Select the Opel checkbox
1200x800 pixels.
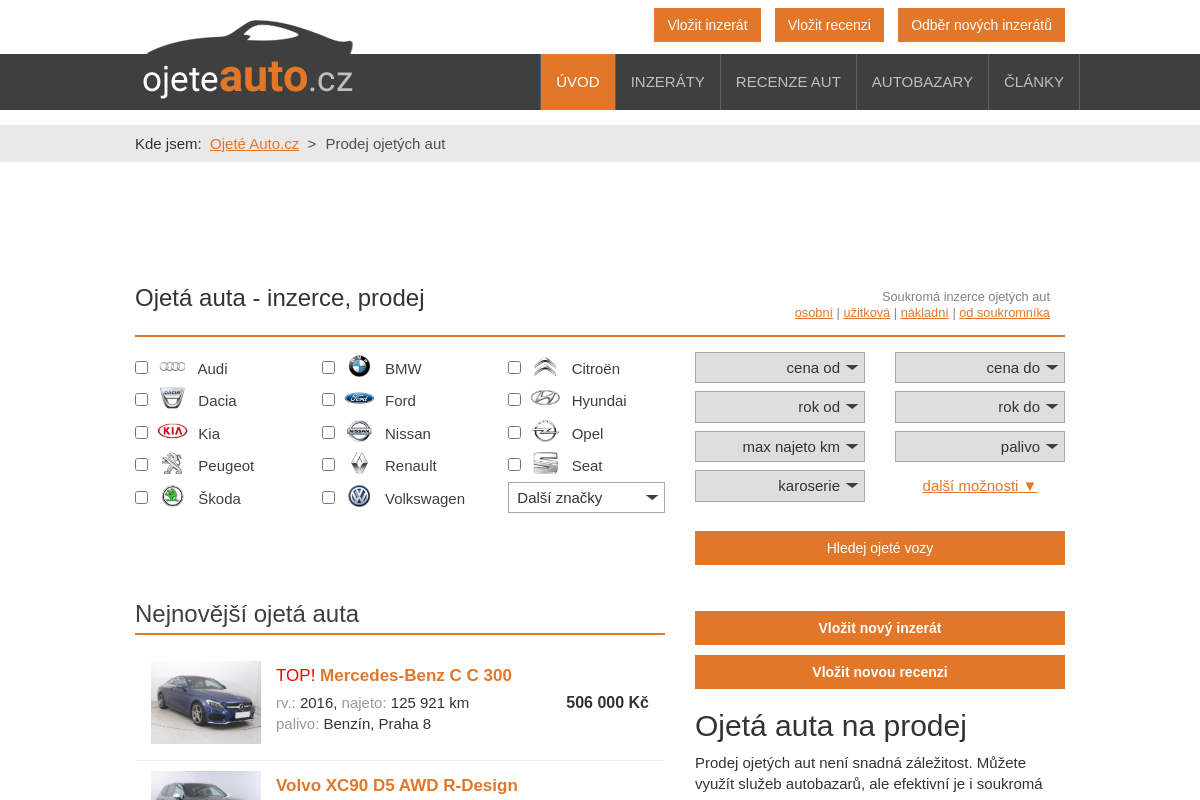[x=514, y=432]
